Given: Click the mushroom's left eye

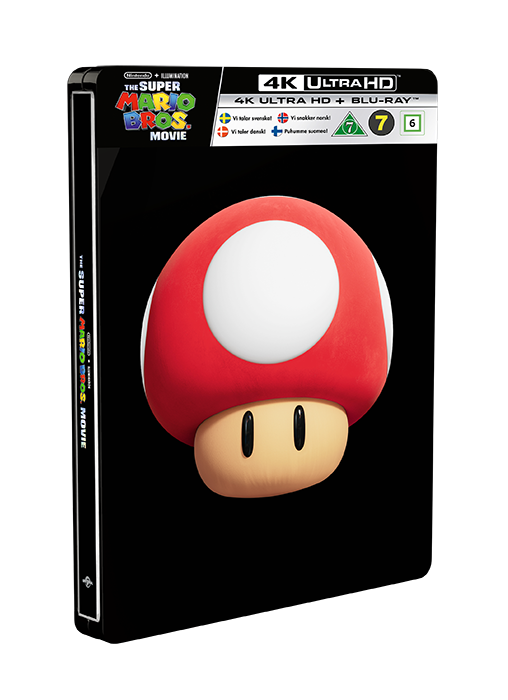Looking at the screenshot, I should point(247,433).
